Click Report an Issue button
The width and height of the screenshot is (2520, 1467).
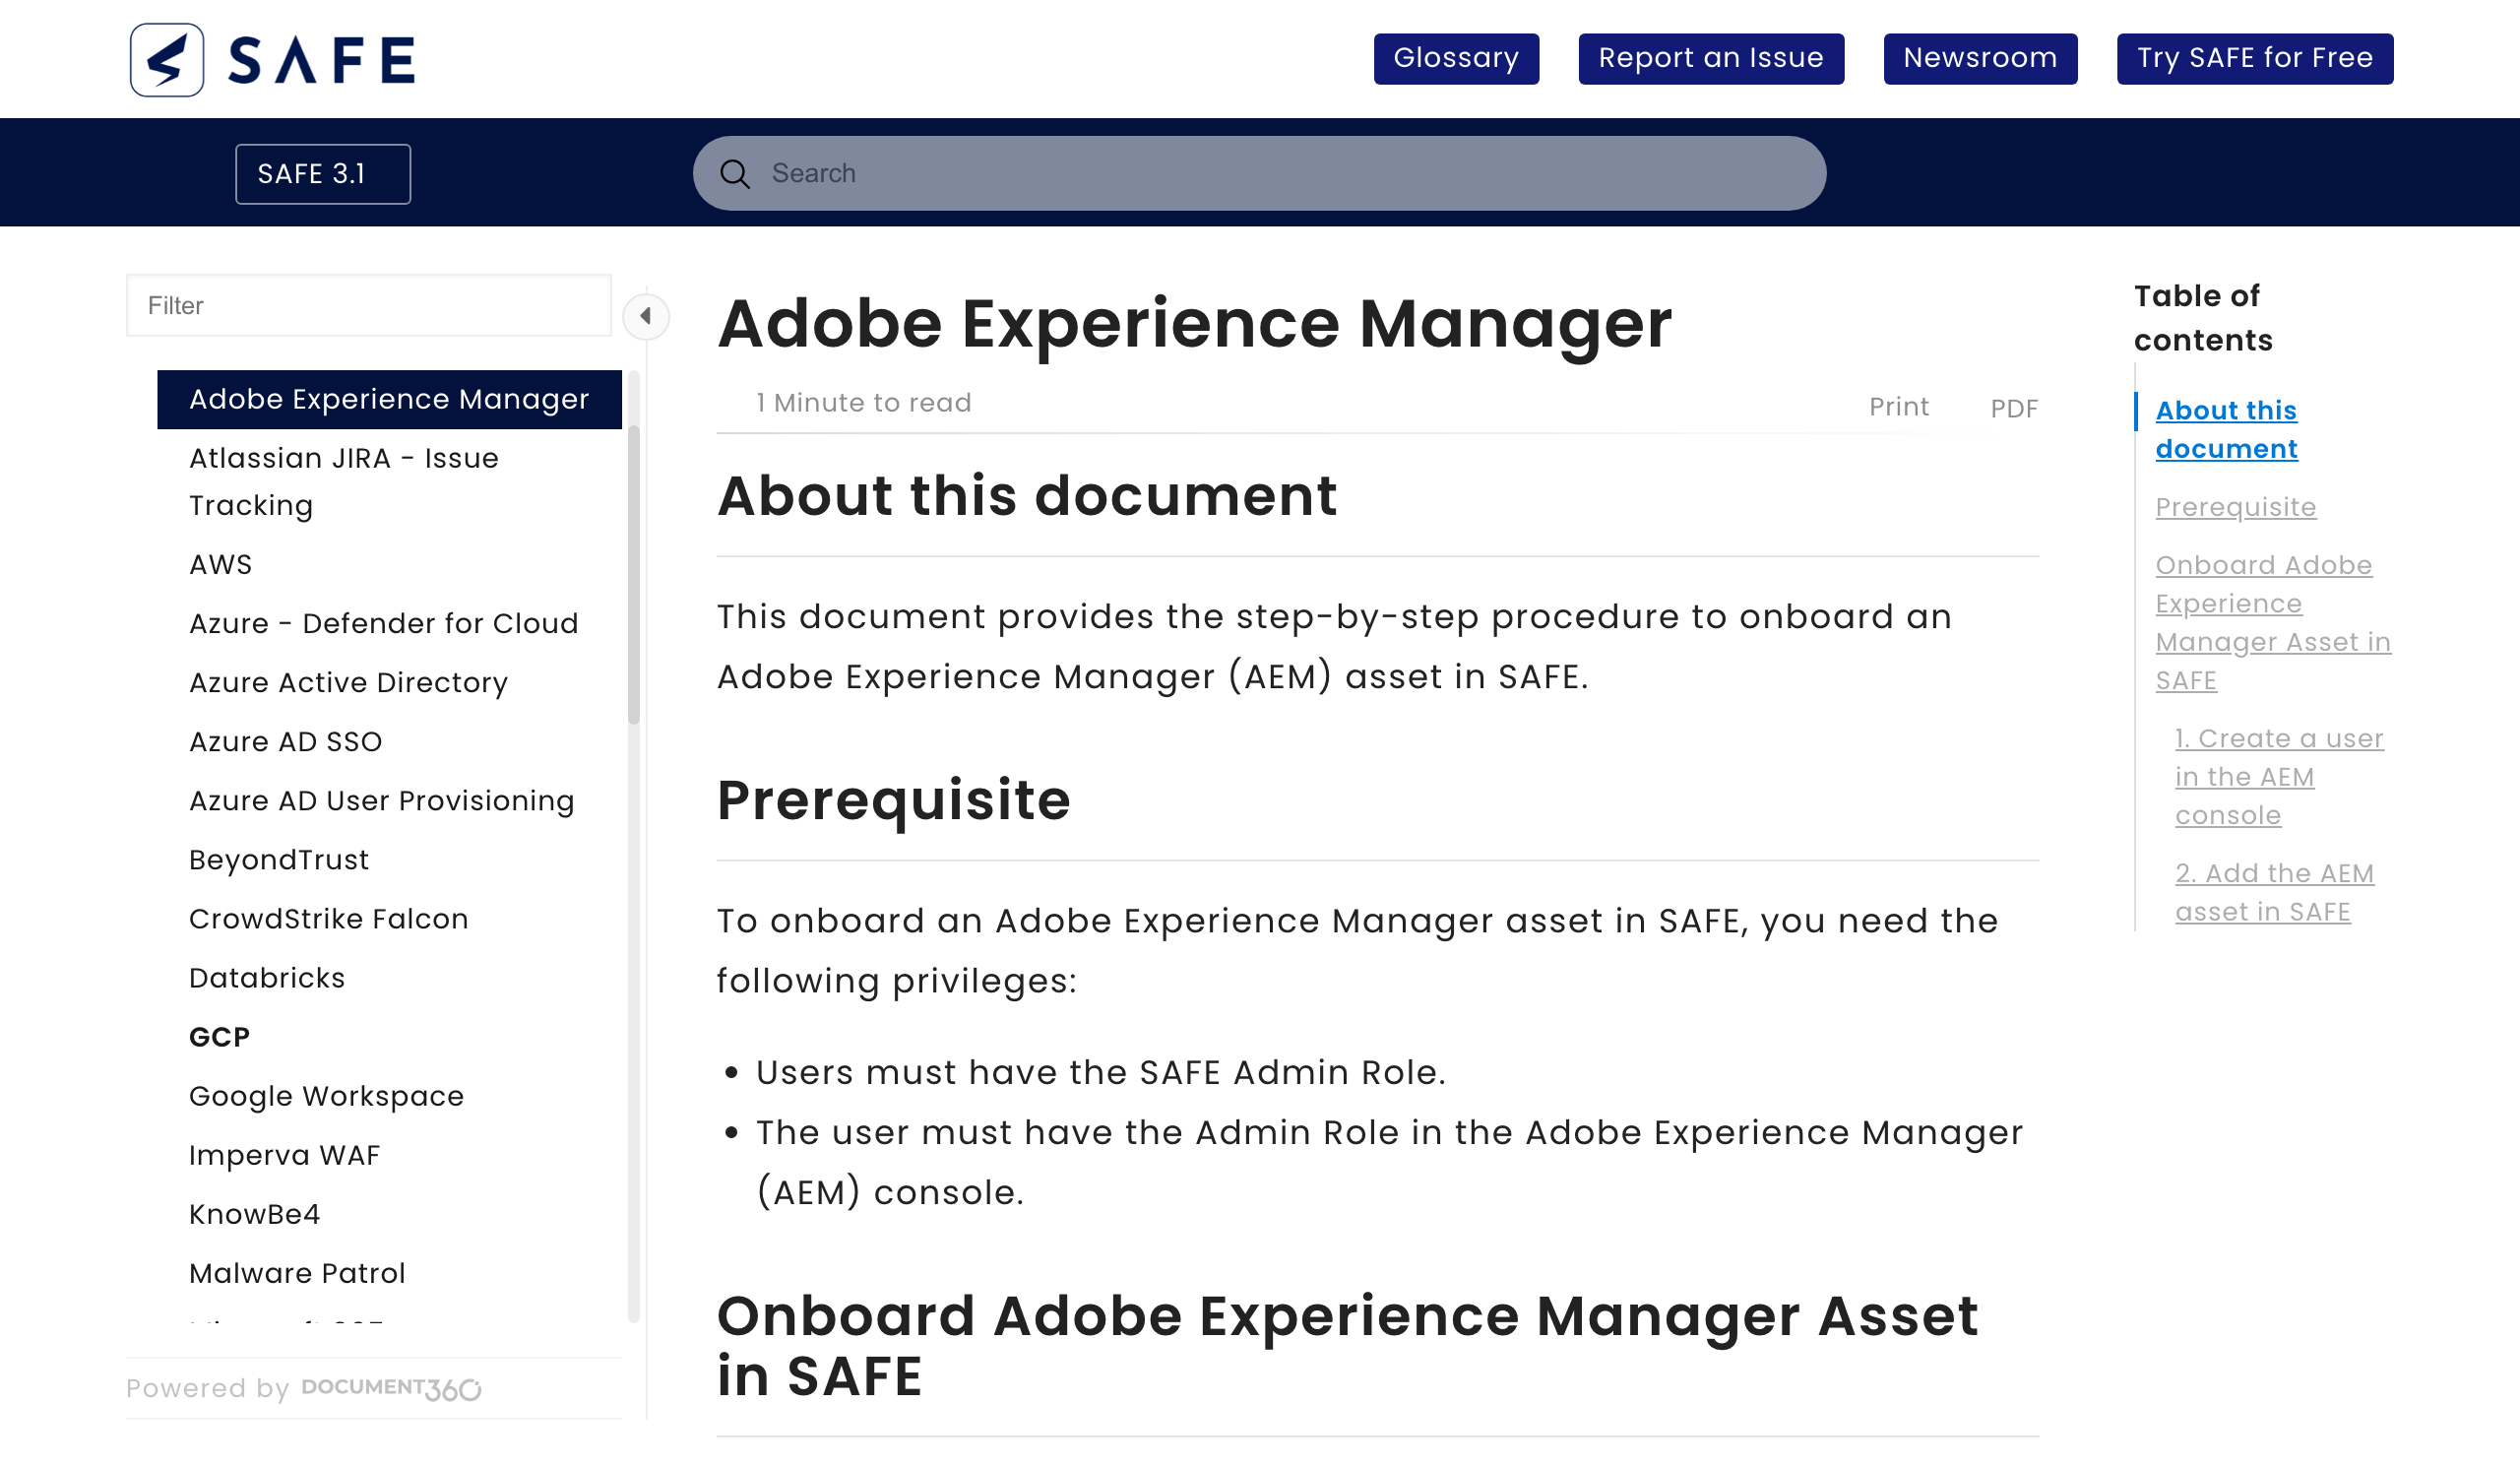(1710, 59)
